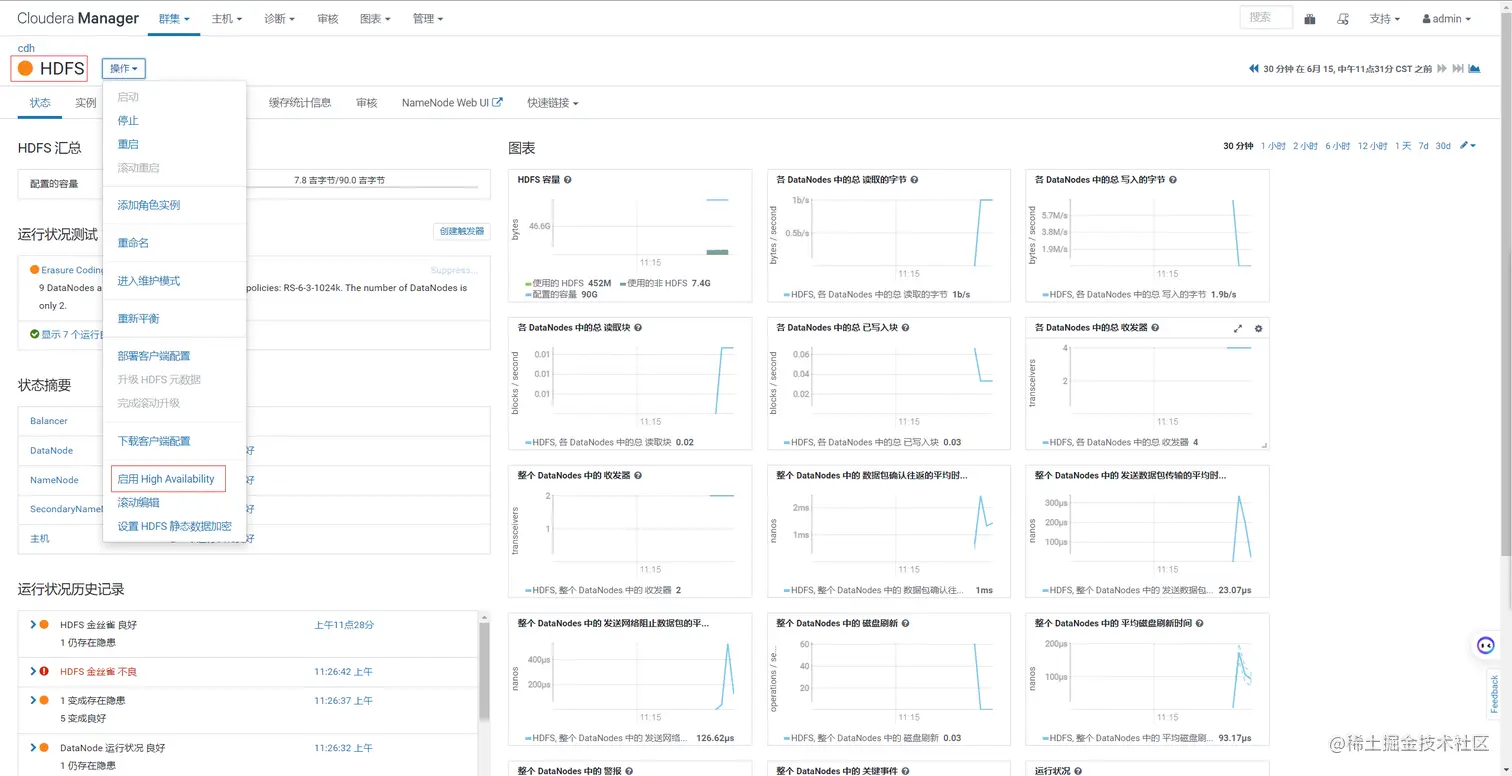Set chart range to 6 小时
The image size is (1512, 776).
pyautogui.click(x=1338, y=146)
